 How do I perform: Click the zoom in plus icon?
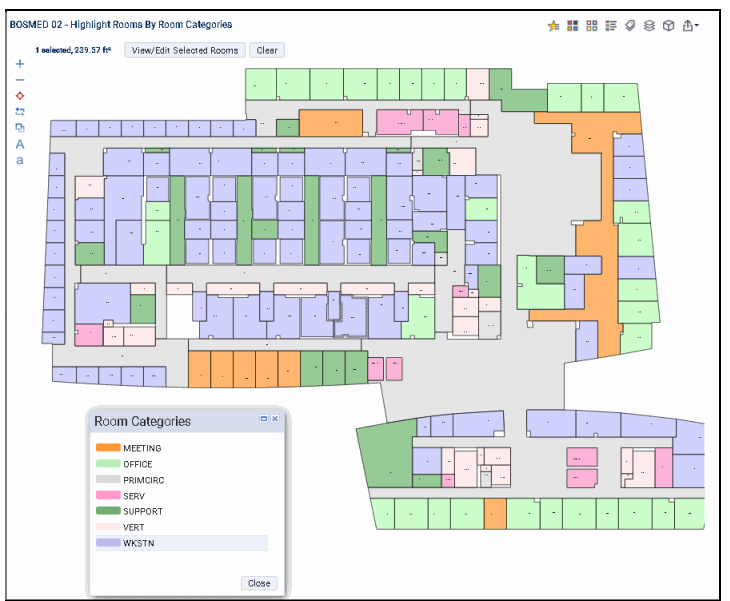(20, 64)
